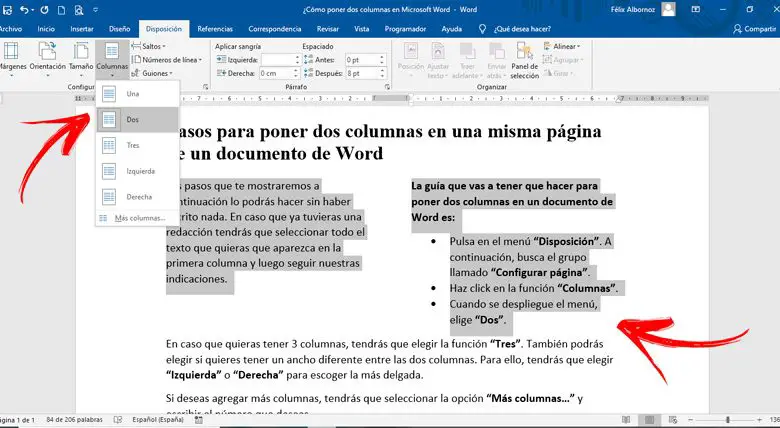Switch to the Insertar tab

pyautogui.click(x=82, y=29)
